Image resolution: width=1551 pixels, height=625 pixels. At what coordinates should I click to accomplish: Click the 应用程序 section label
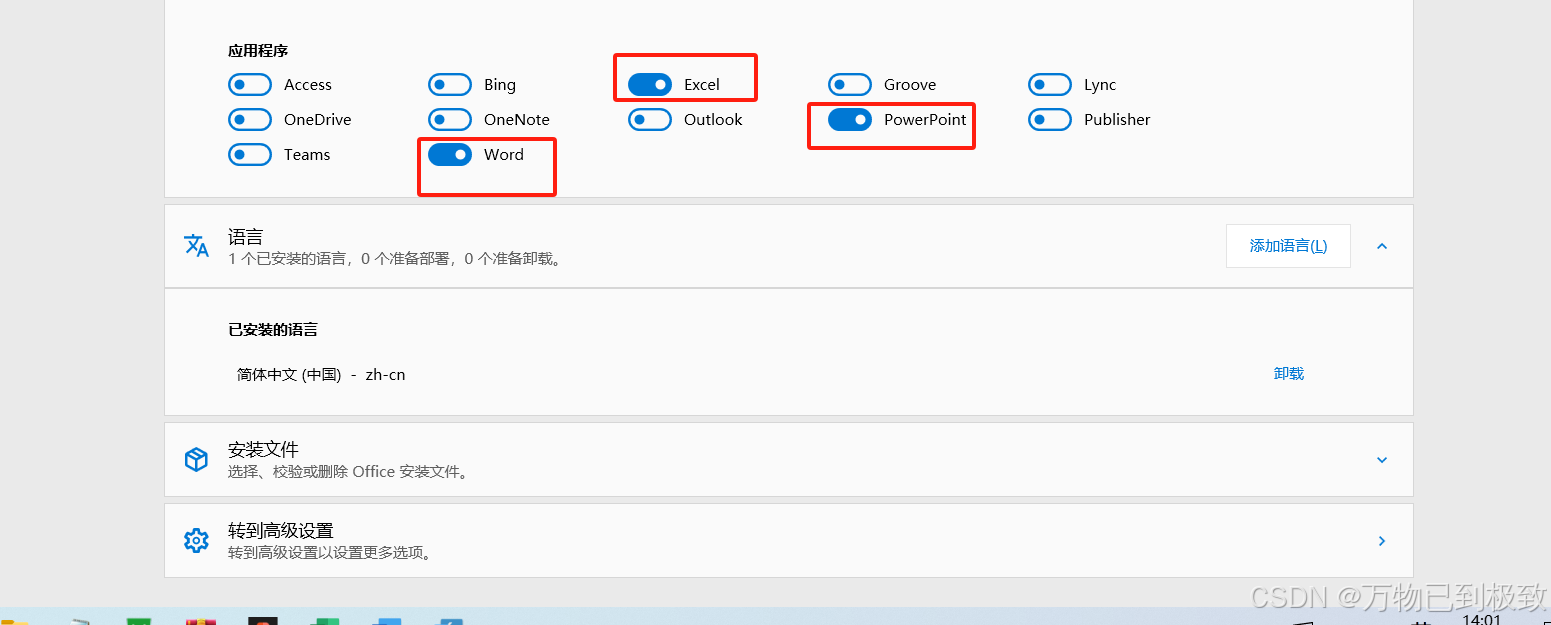[x=258, y=51]
